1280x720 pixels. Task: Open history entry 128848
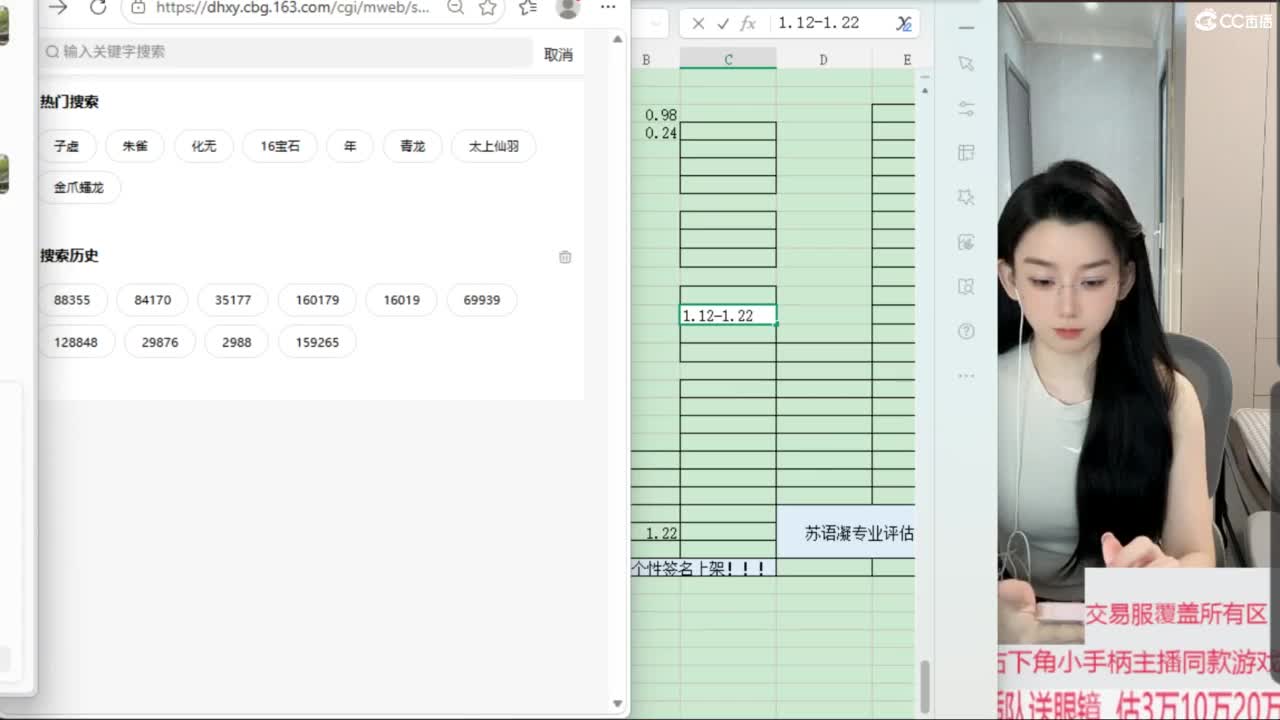[x=76, y=342]
